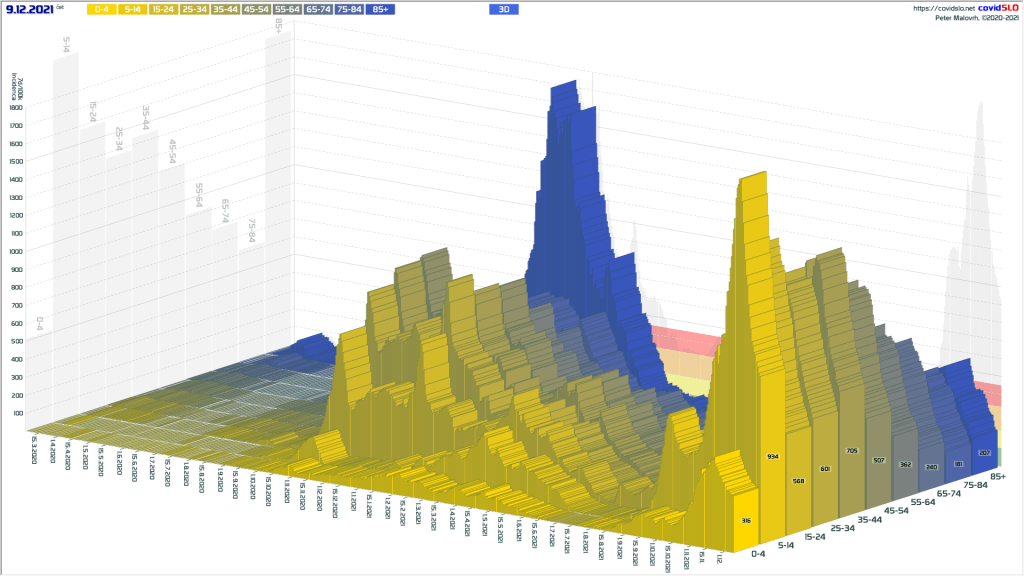1024x576 pixels.
Task: Hide the 25-34 age group series
Action: (195, 9)
